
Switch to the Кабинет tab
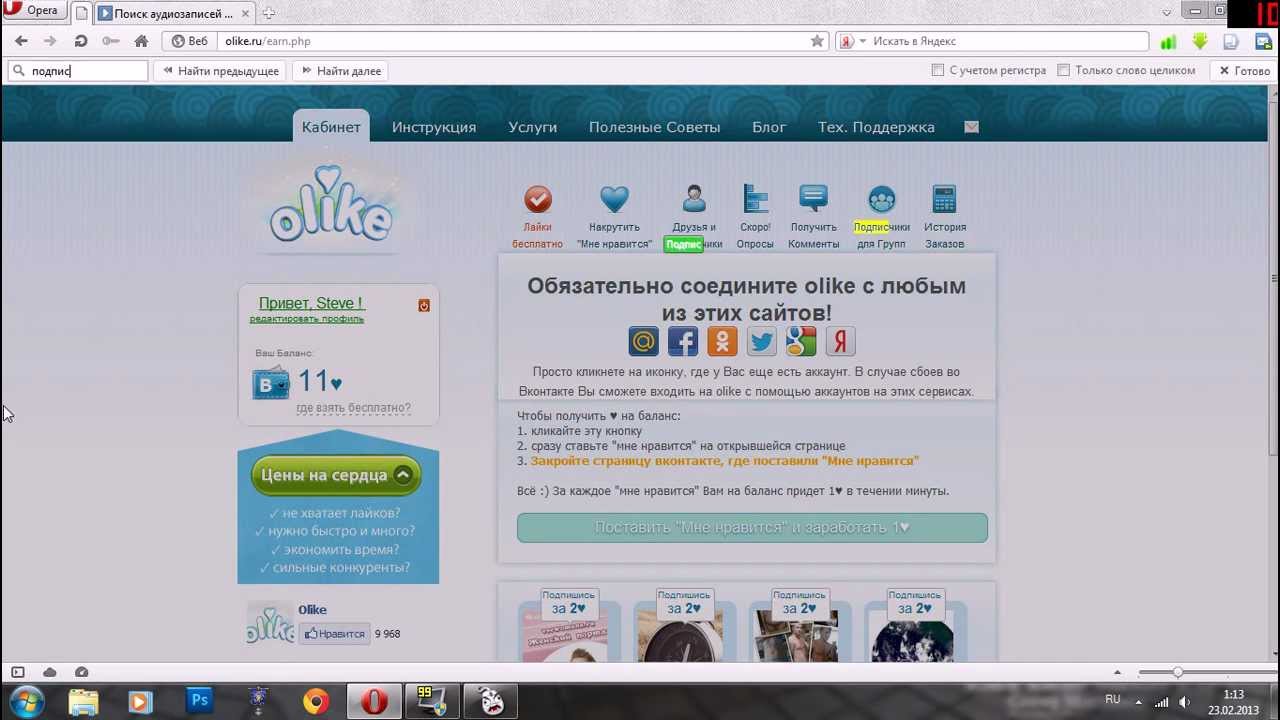click(331, 127)
